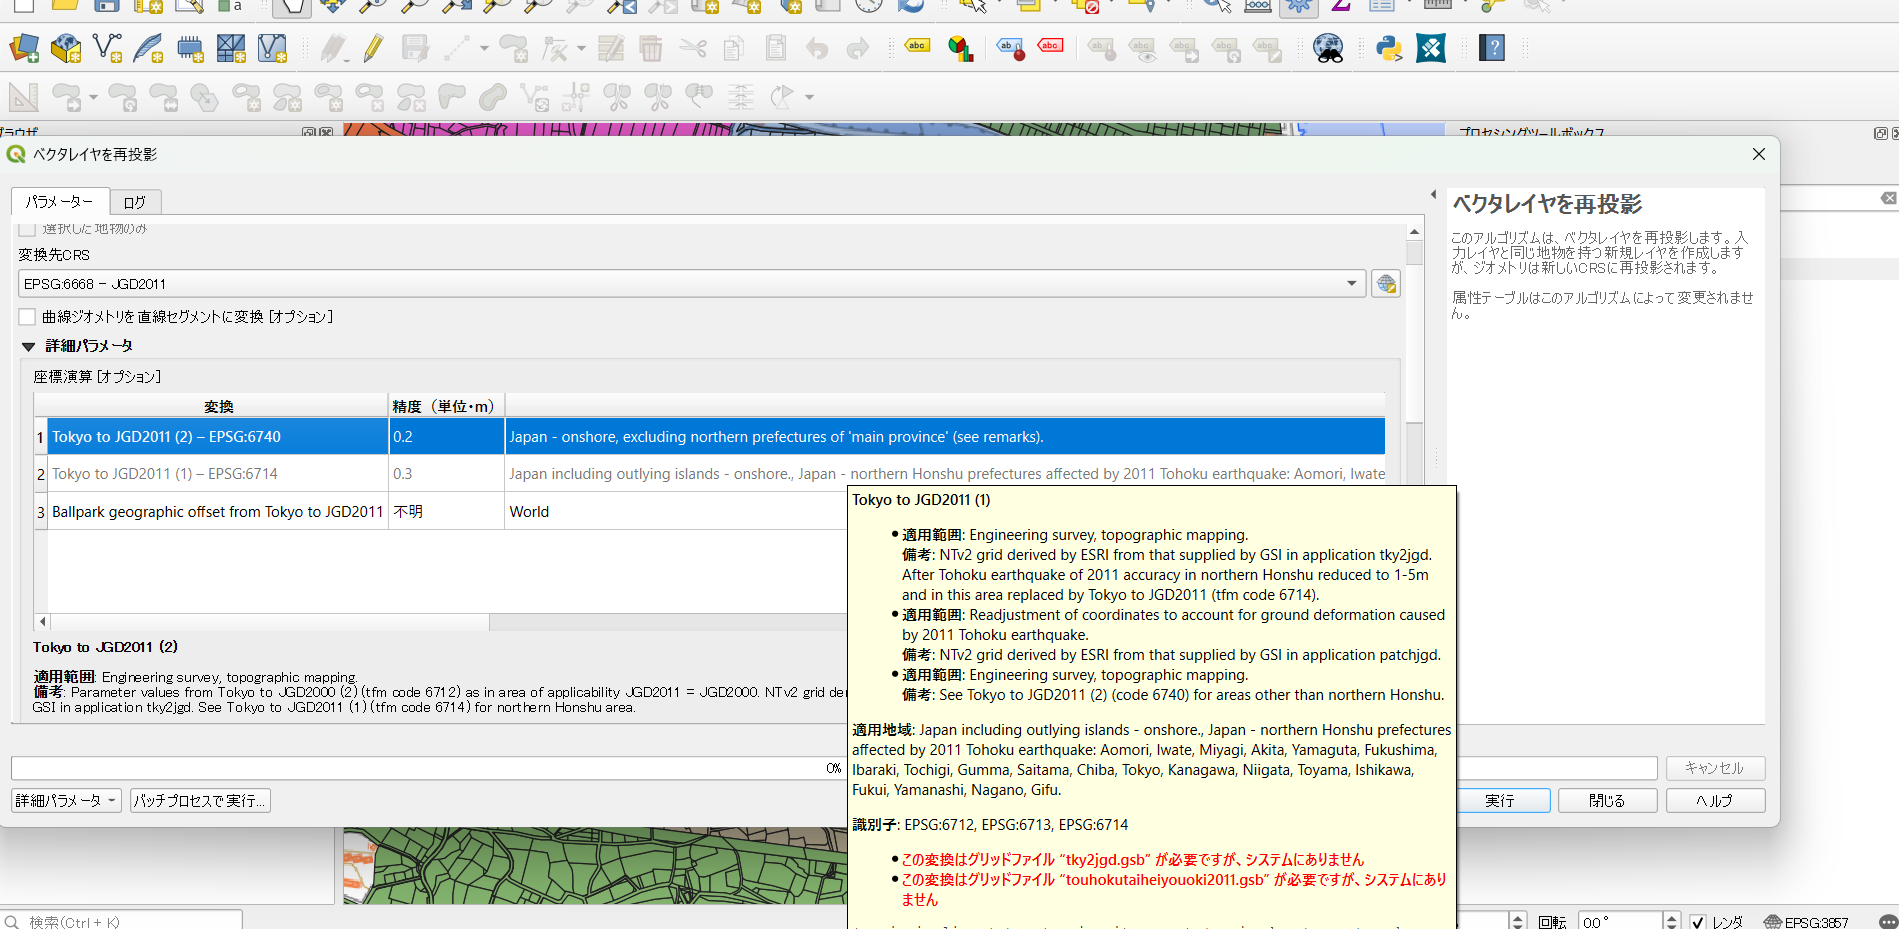Close the ベクタレイヤを再投影 dialog
The height and width of the screenshot is (929, 1899).
1759,154
